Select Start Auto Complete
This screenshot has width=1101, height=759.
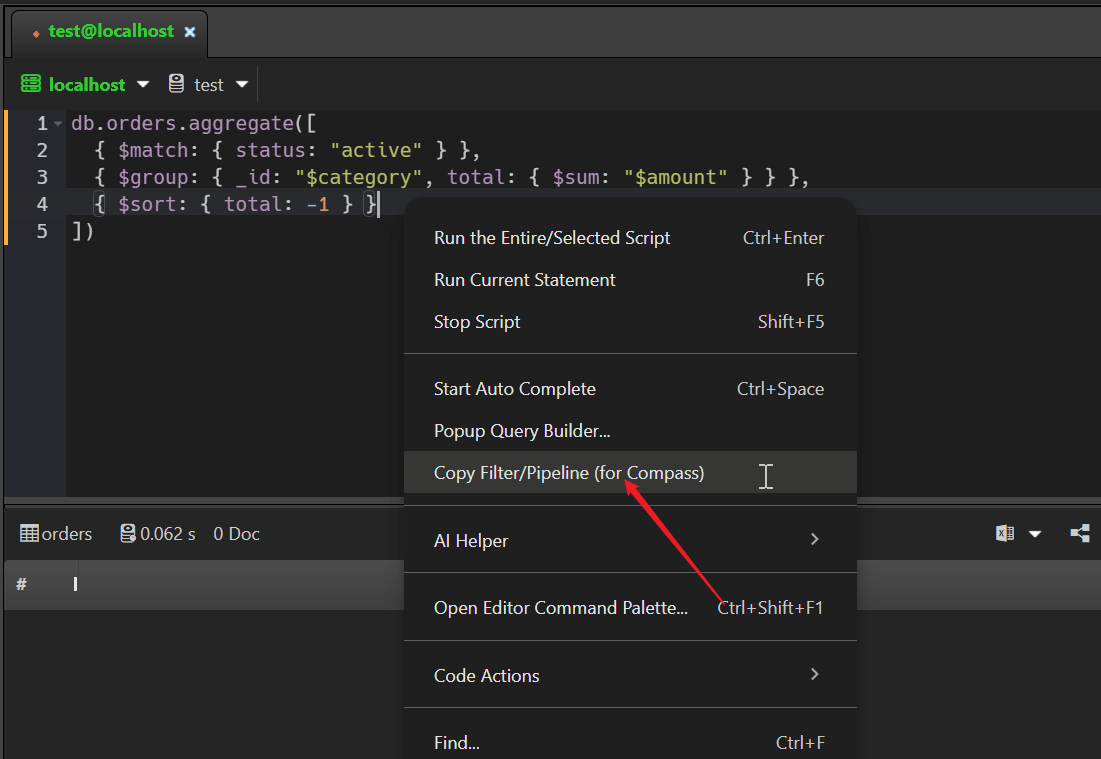pos(630,389)
